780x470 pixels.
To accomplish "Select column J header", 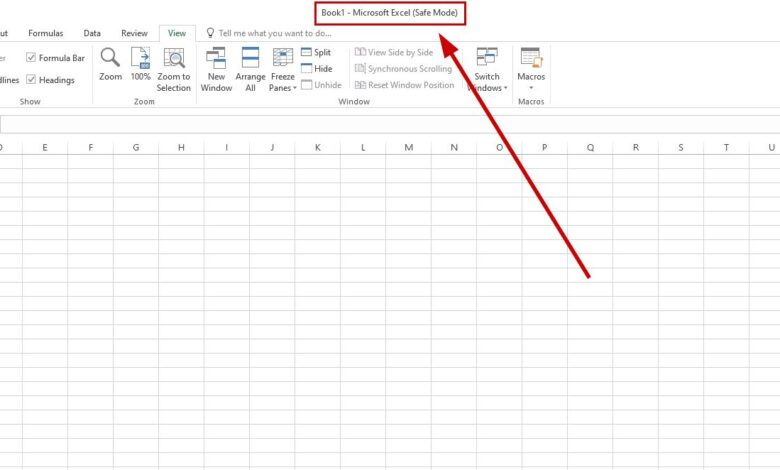I will pos(272,147).
